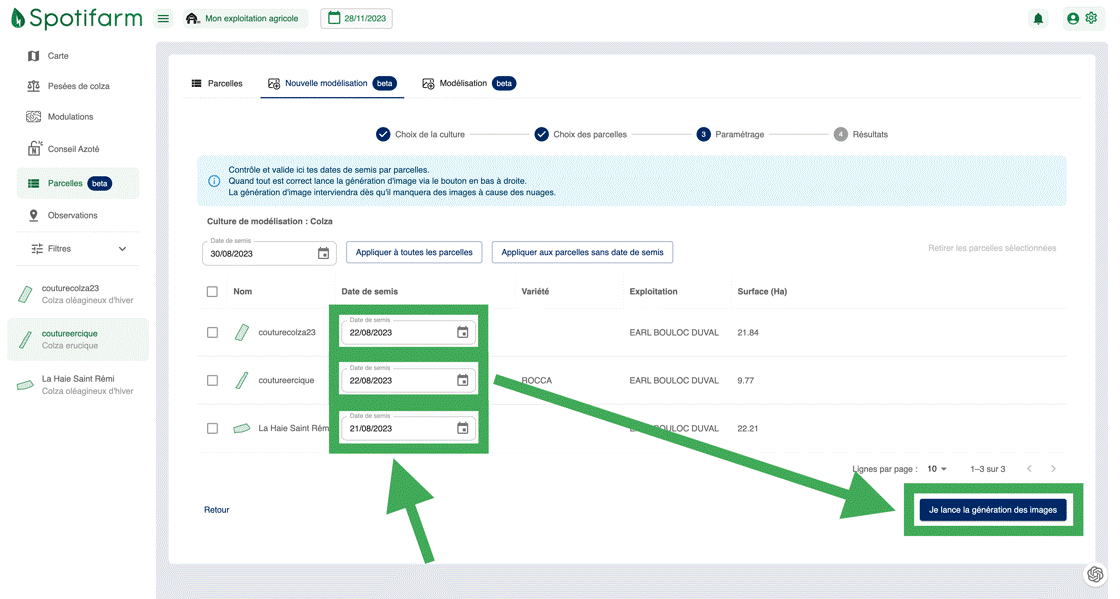
Task: Click the notifications bell icon
Action: point(1038,19)
